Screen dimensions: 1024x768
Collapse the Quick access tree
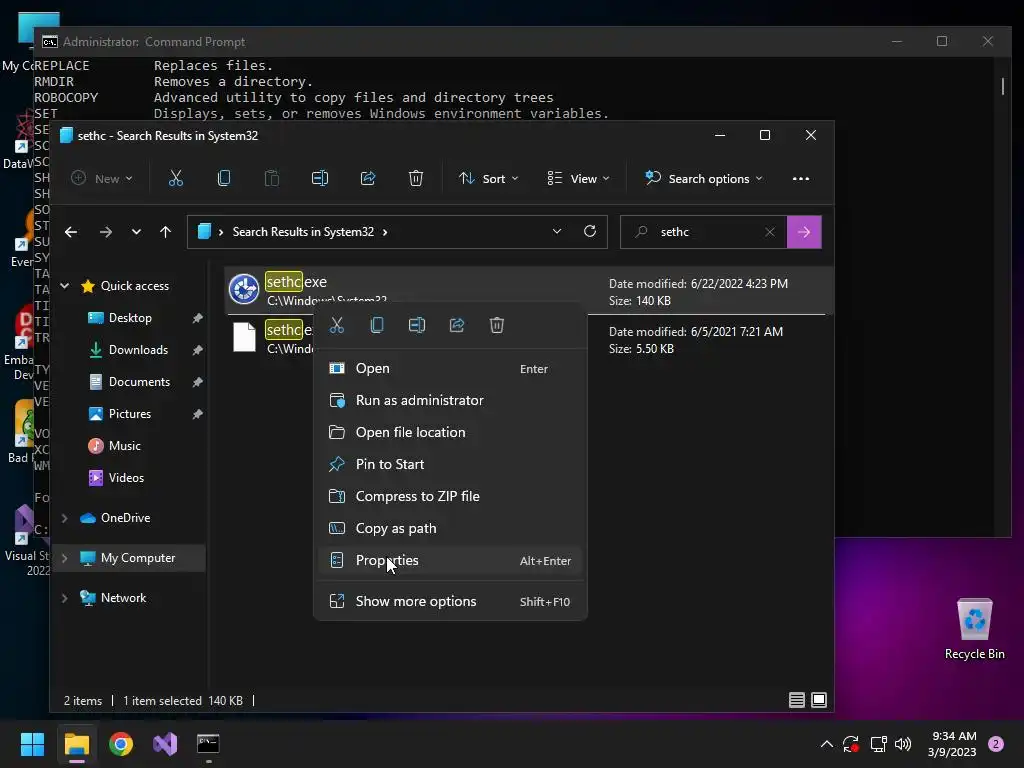click(65, 285)
